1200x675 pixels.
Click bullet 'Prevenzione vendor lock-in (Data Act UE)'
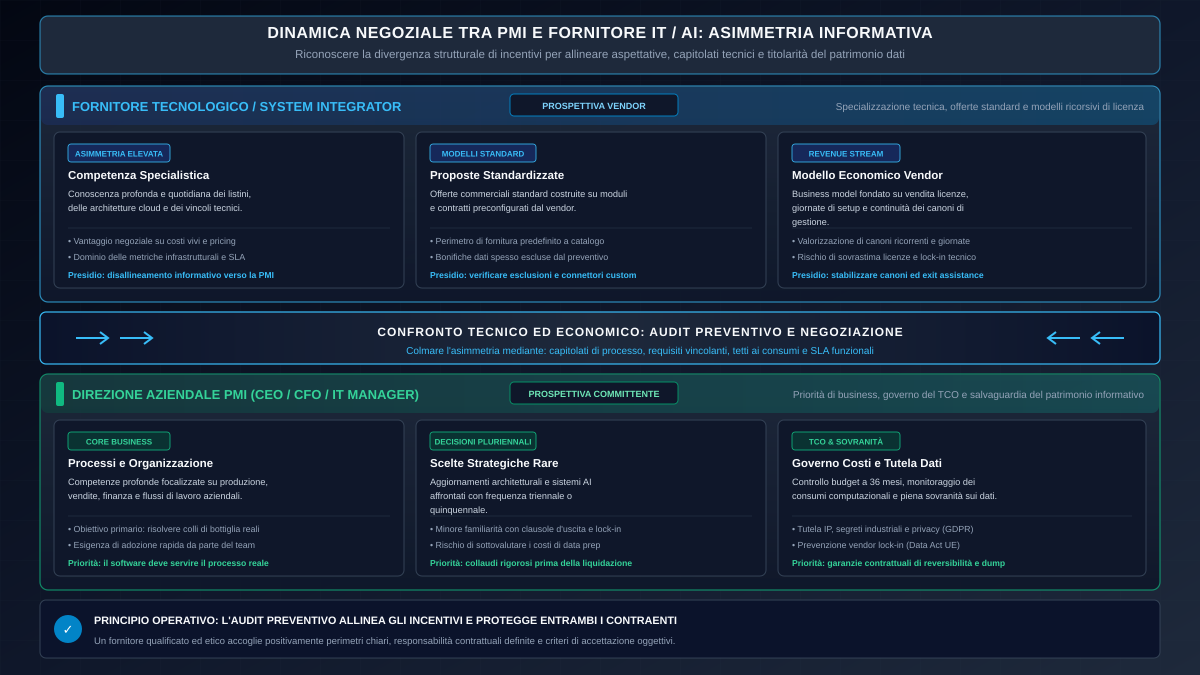[x=876, y=545]
